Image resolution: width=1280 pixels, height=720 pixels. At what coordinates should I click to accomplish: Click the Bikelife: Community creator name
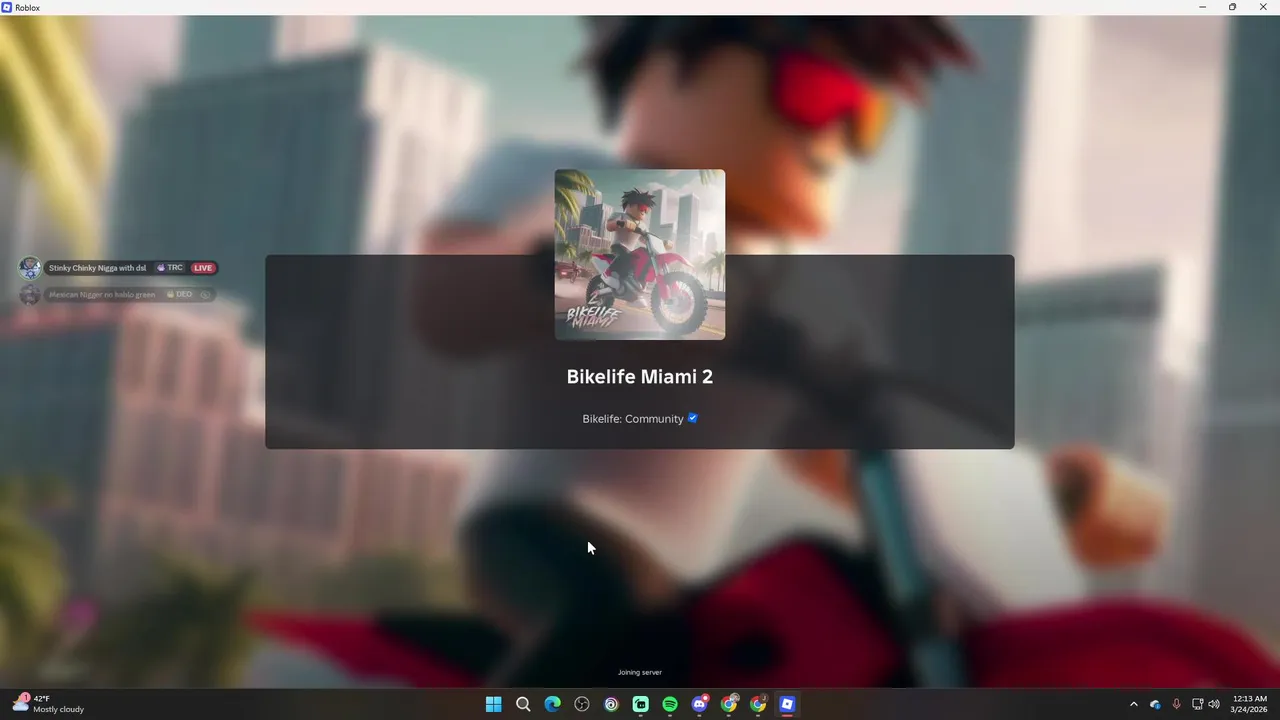coord(633,419)
